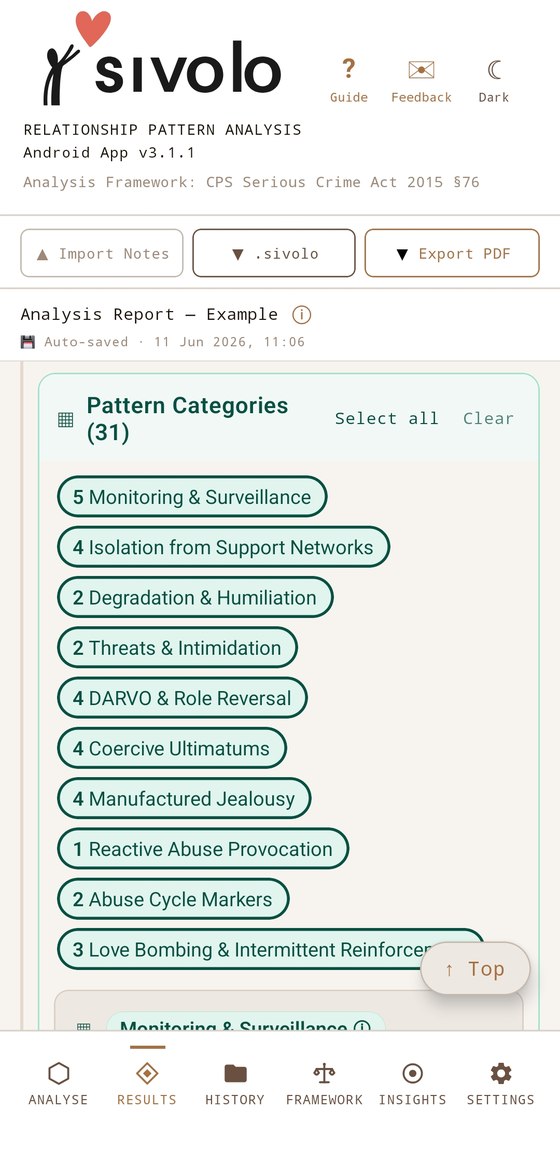Viewport: 560px width, 1153px height.
Task: Open the Feedback envelope icon
Action: point(421,70)
